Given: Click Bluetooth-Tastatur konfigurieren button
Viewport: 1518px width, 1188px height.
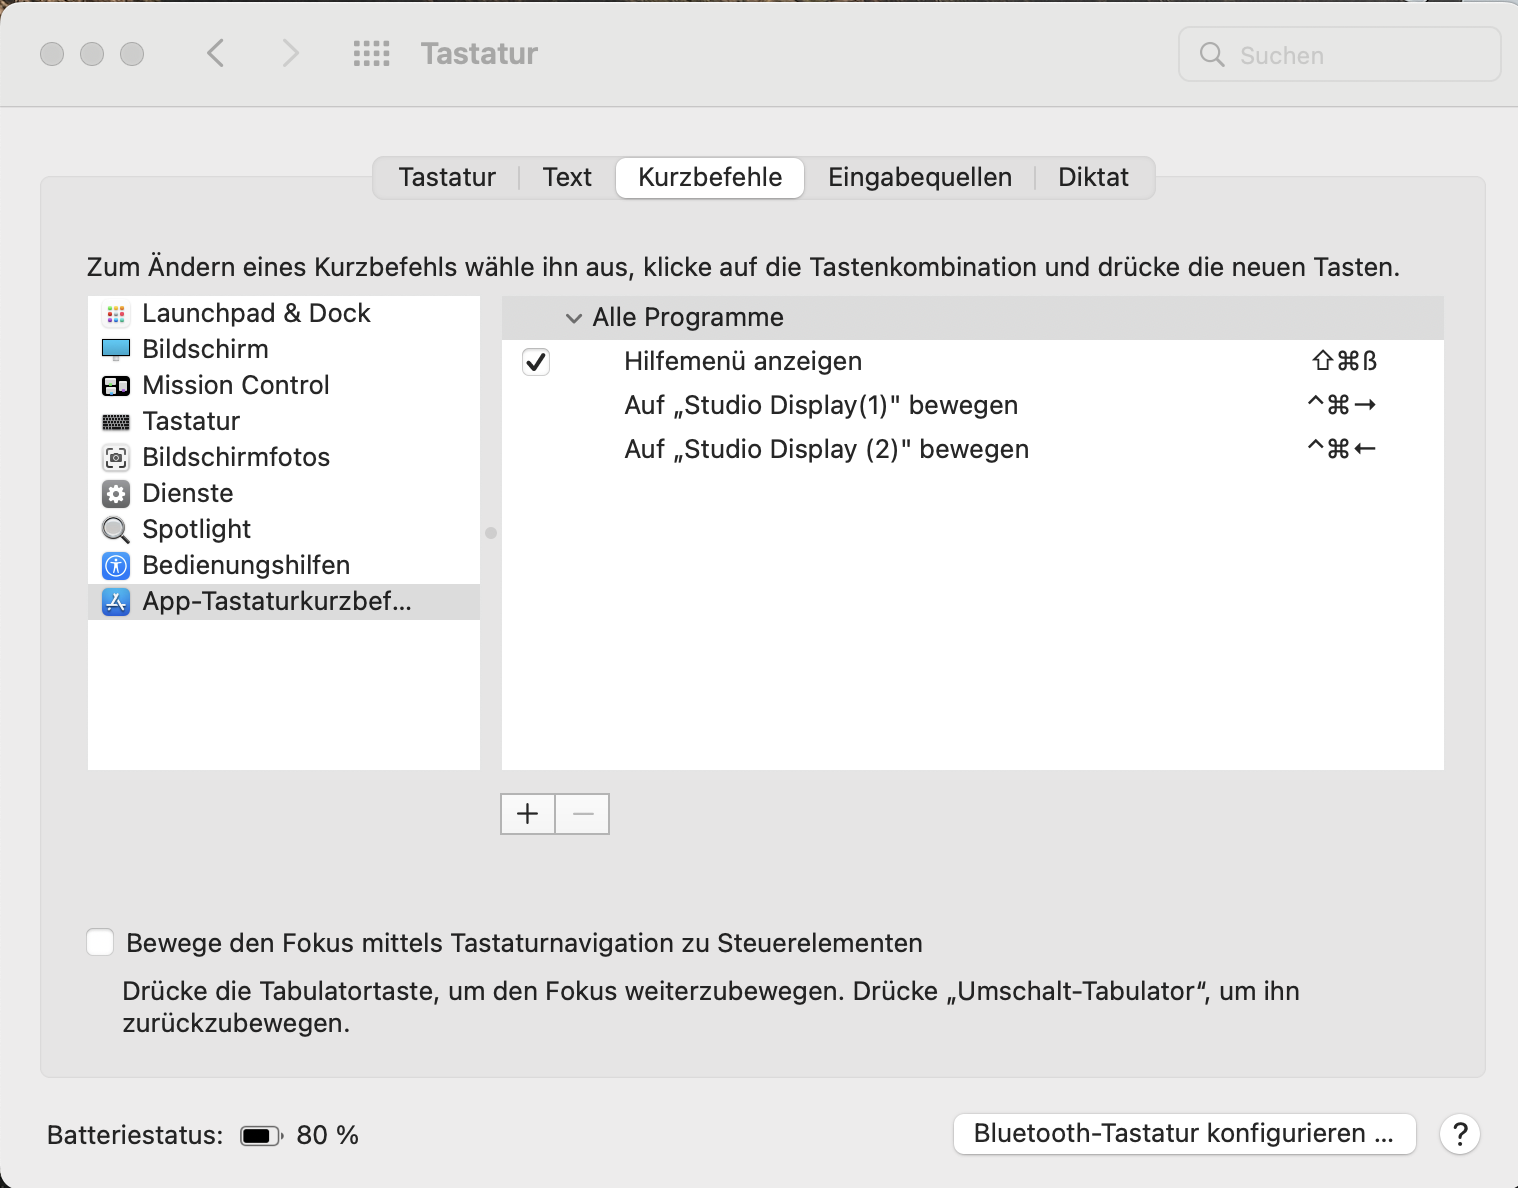Looking at the screenshot, I should coord(1184,1134).
